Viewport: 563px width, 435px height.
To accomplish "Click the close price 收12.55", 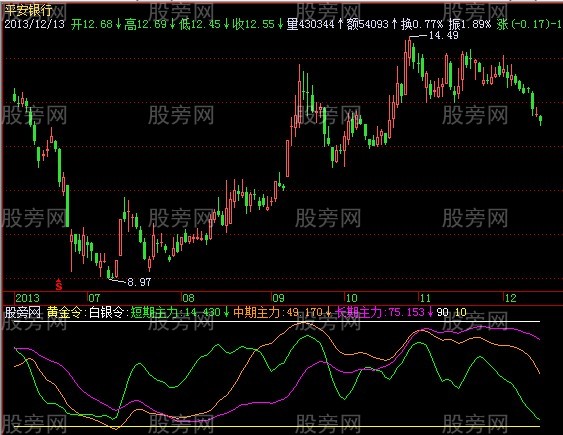I will [x=253, y=24].
